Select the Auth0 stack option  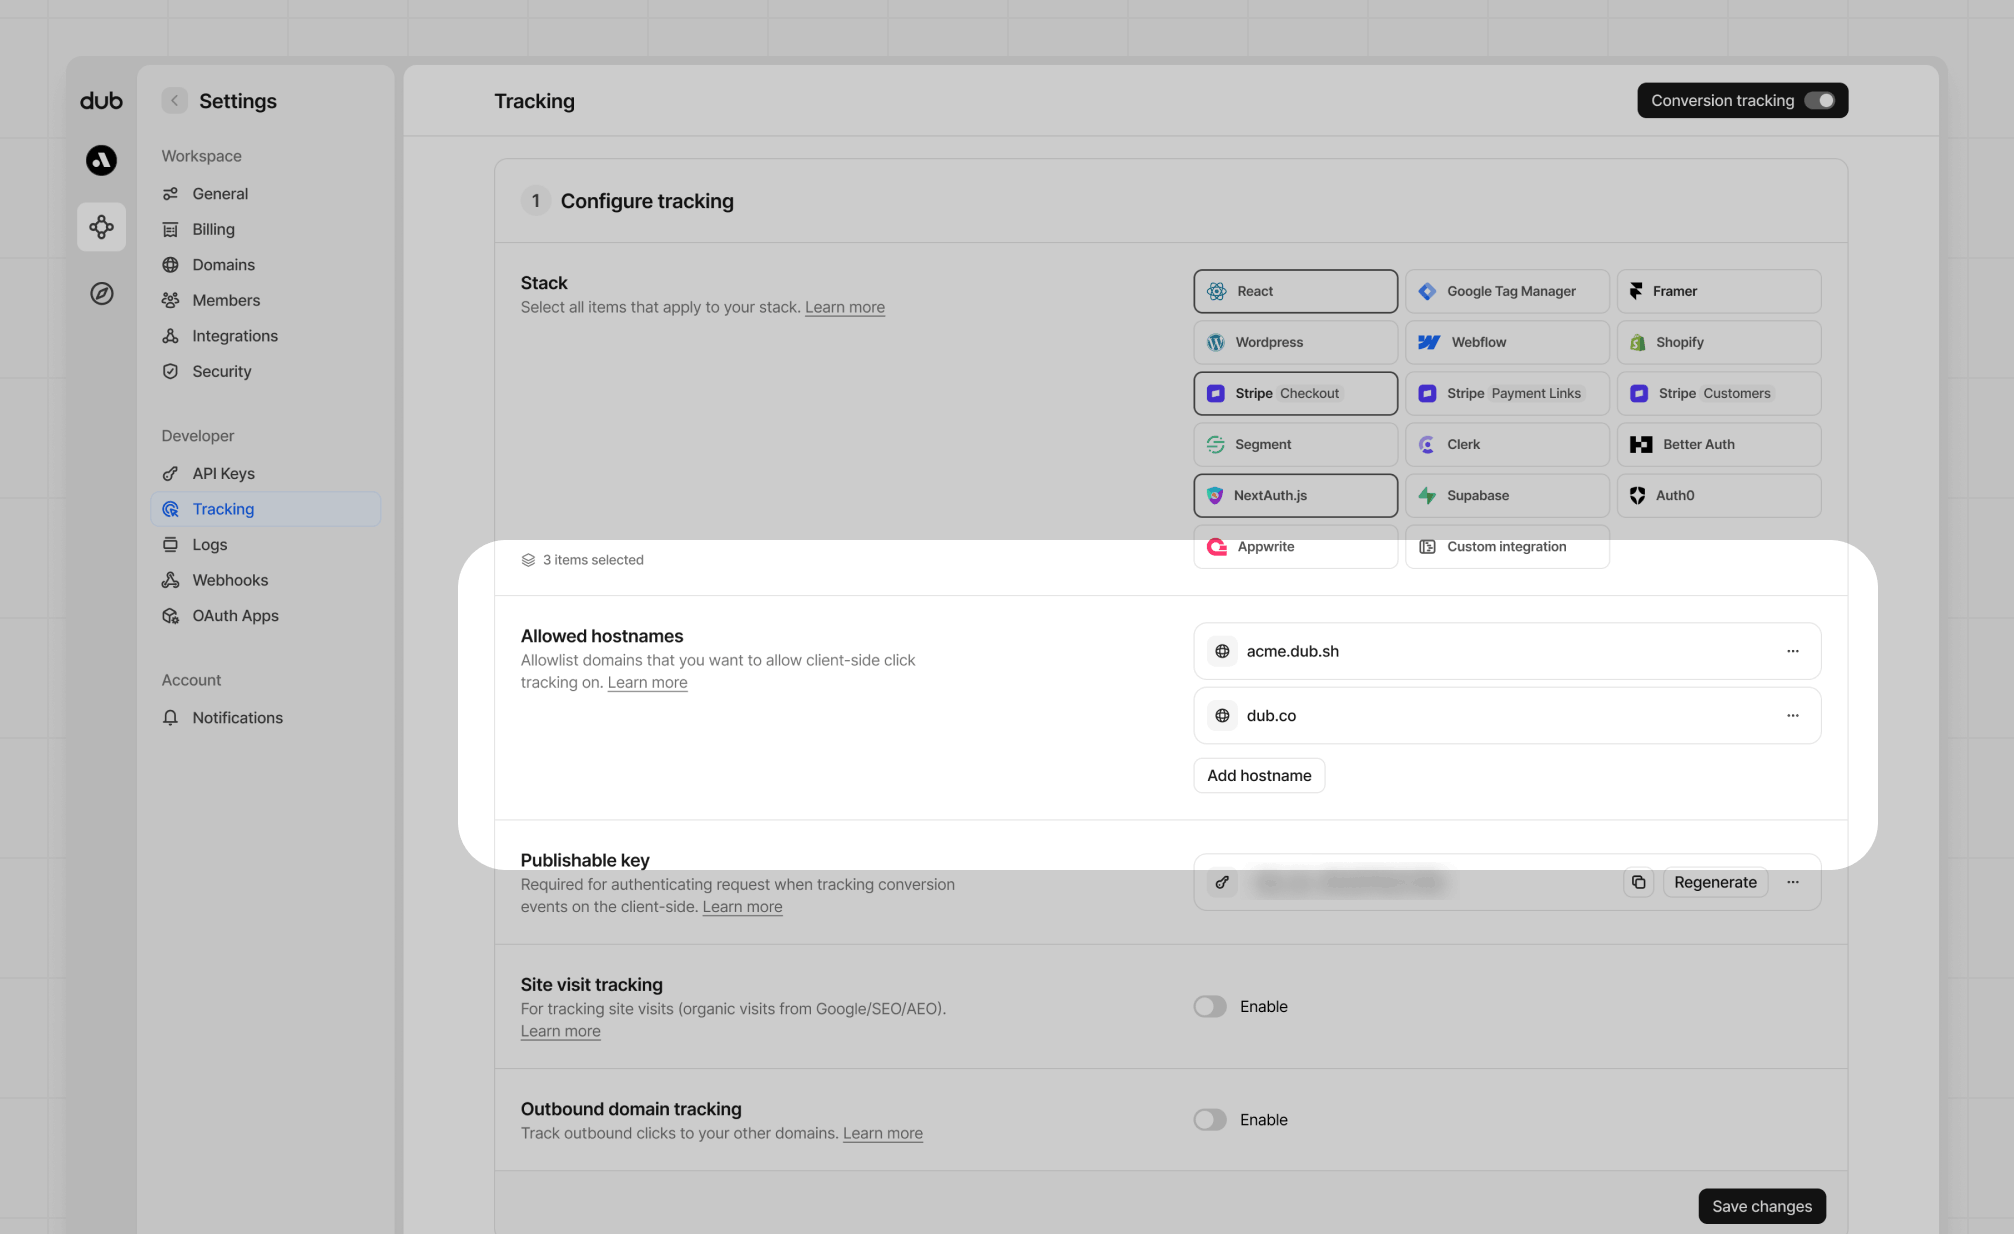tap(1719, 495)
